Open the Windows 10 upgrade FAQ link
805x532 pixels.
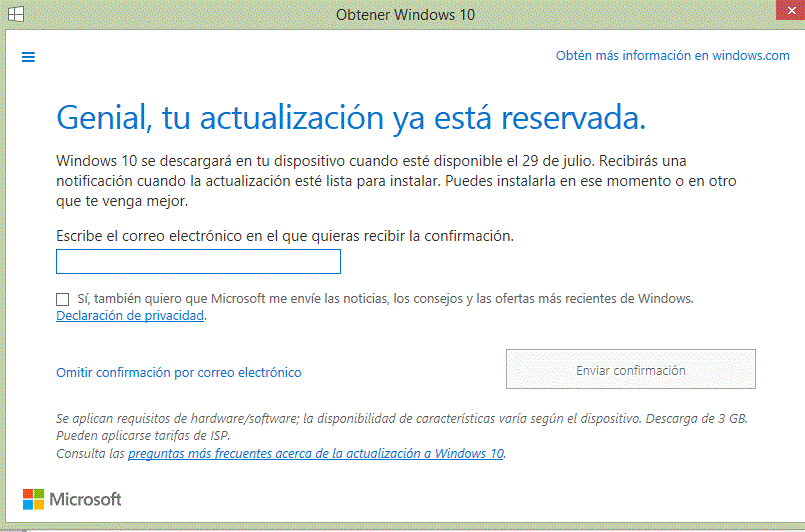(x=316, y=453)
